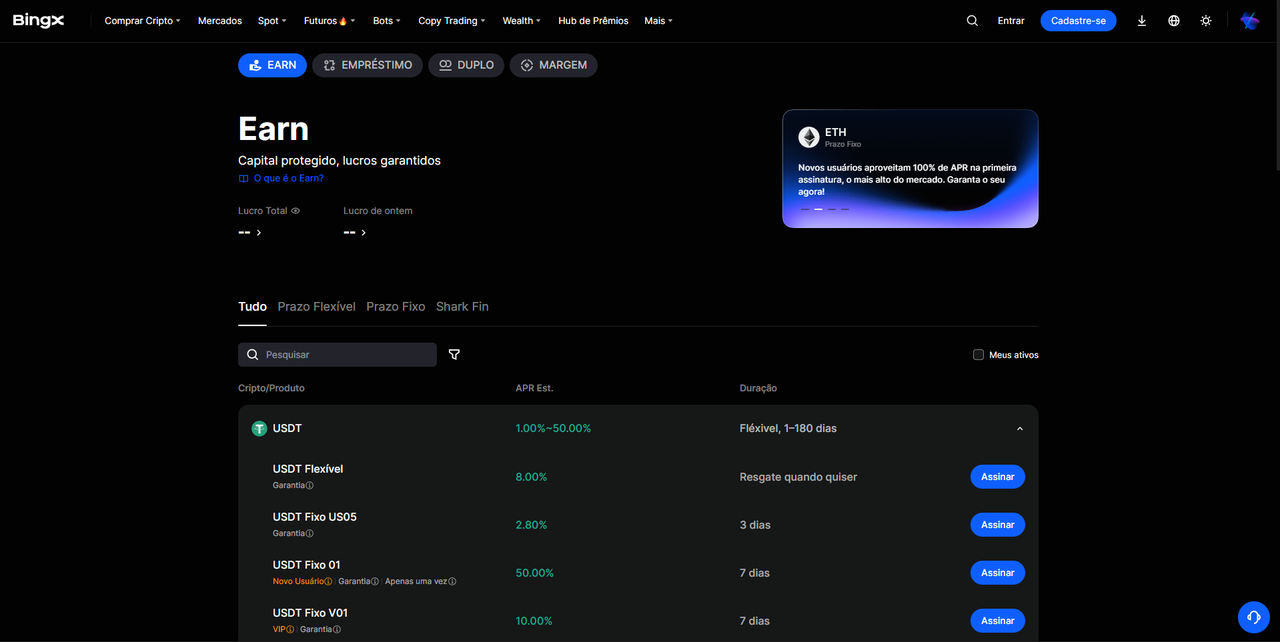The height and width of the screenshot is (642, 1280).
Task: Check the Meus ativos checkbox
Action: (x=978, y=355)
